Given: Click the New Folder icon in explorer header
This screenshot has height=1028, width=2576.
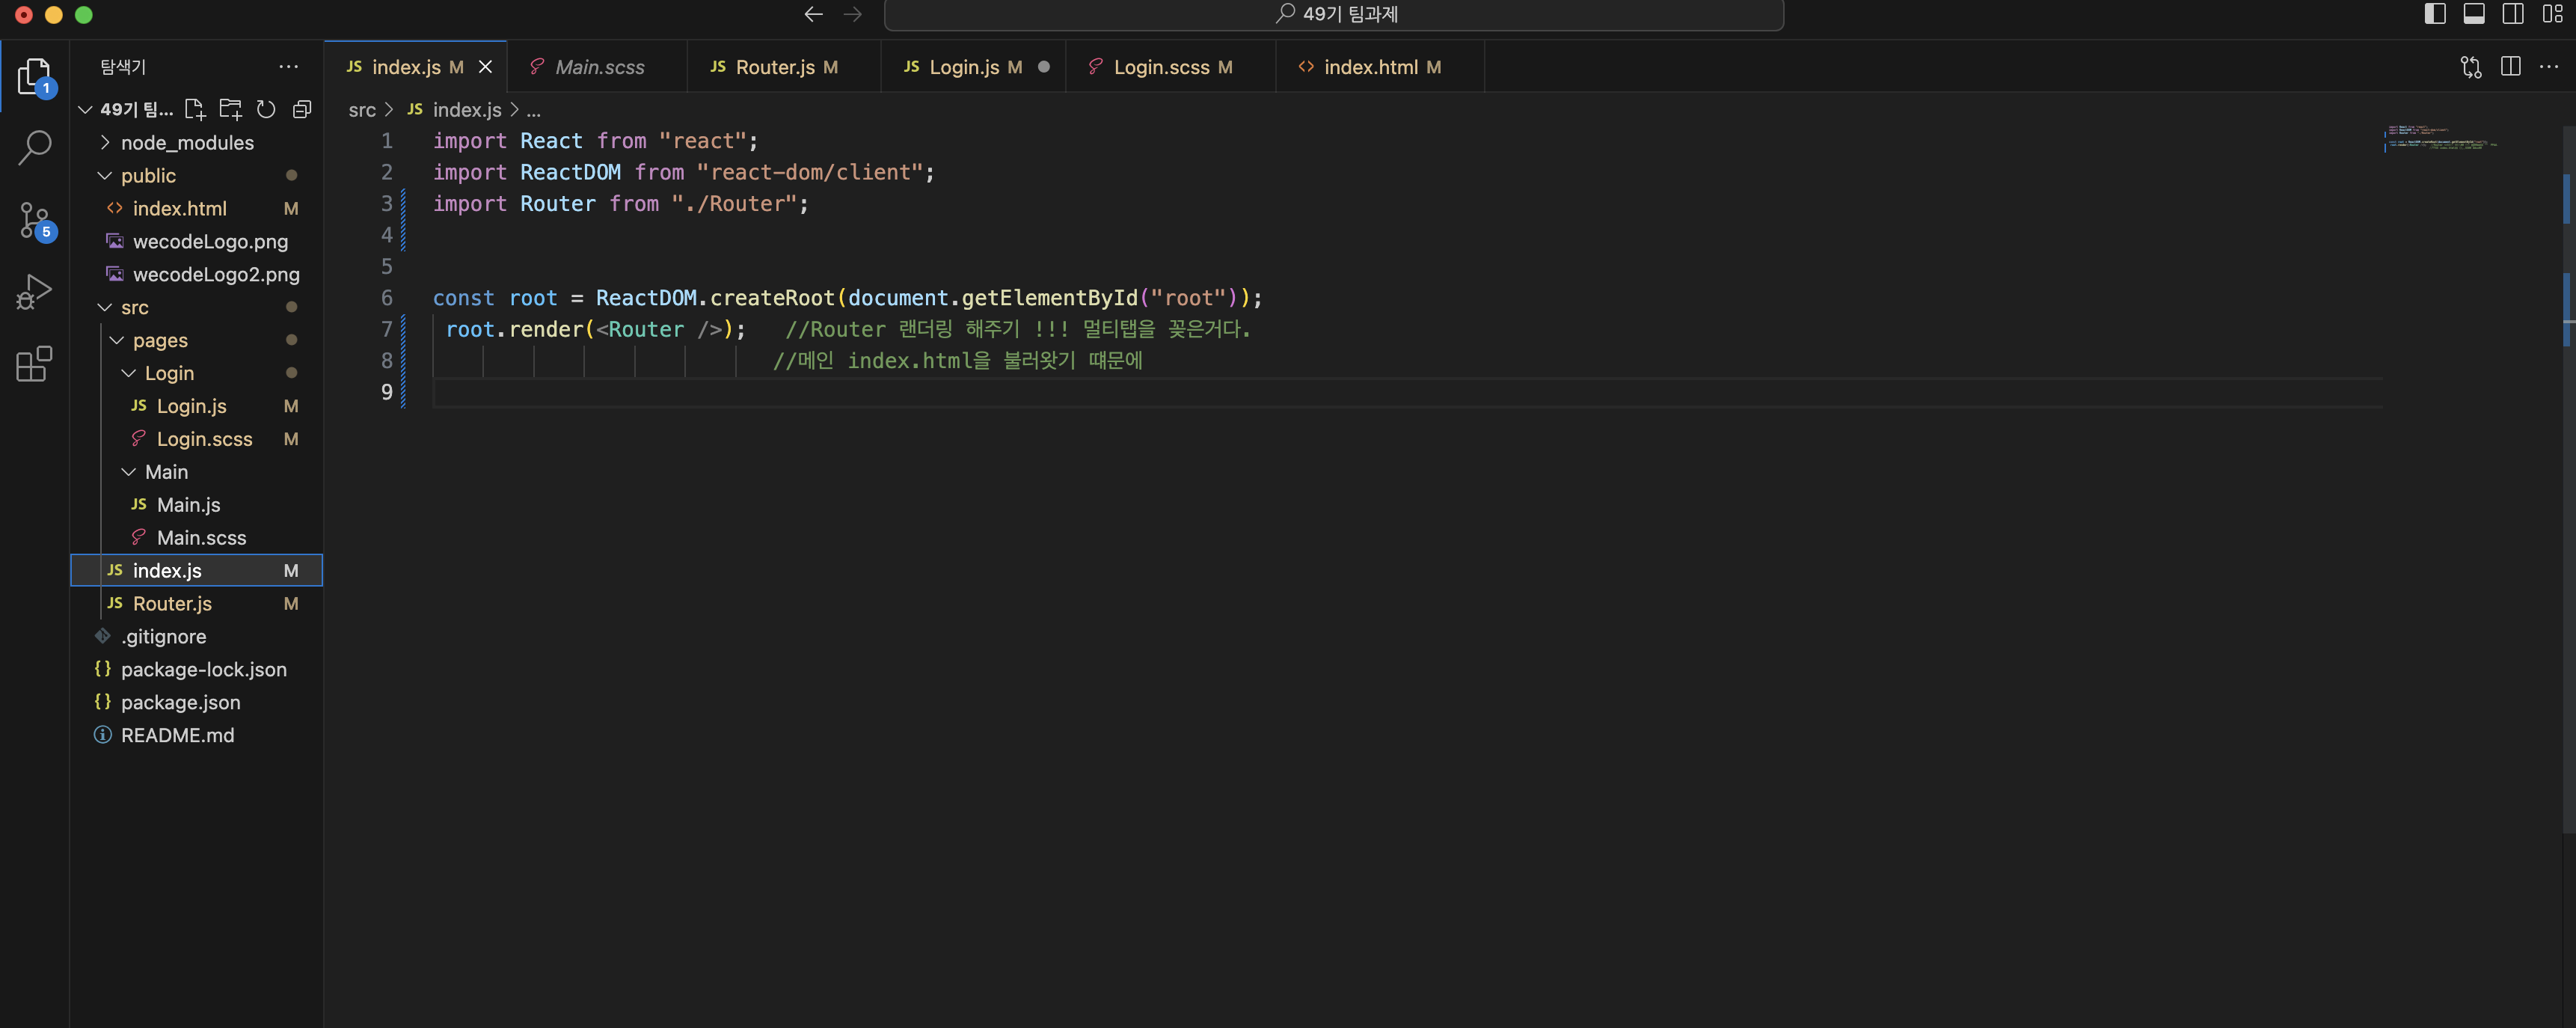Looking at the screenshot, I should [x=231, y=109].
